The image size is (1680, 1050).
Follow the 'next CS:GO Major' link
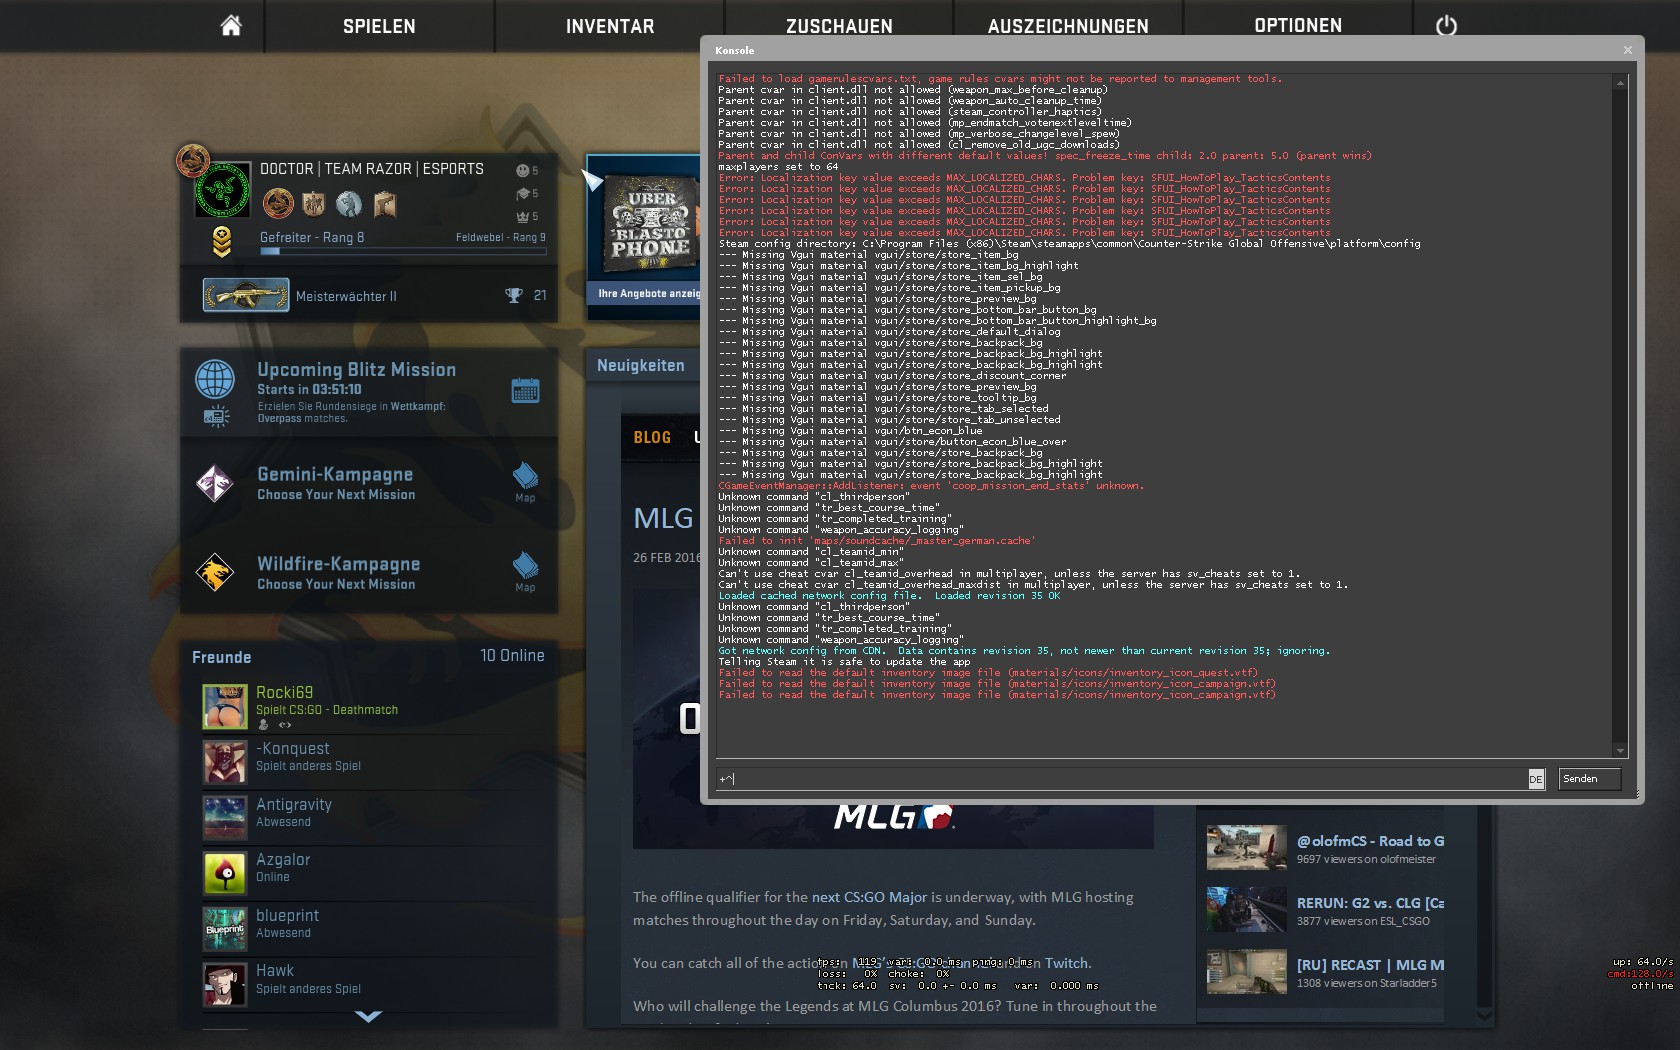[x=870, y=897]
